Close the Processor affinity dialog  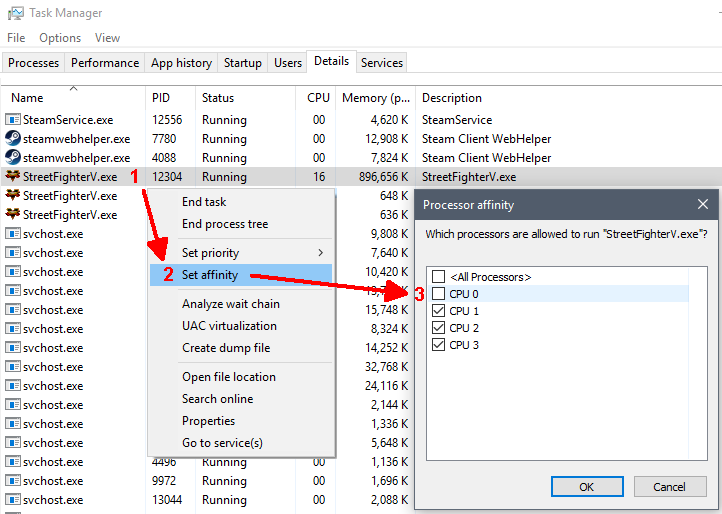coord(702,204)
